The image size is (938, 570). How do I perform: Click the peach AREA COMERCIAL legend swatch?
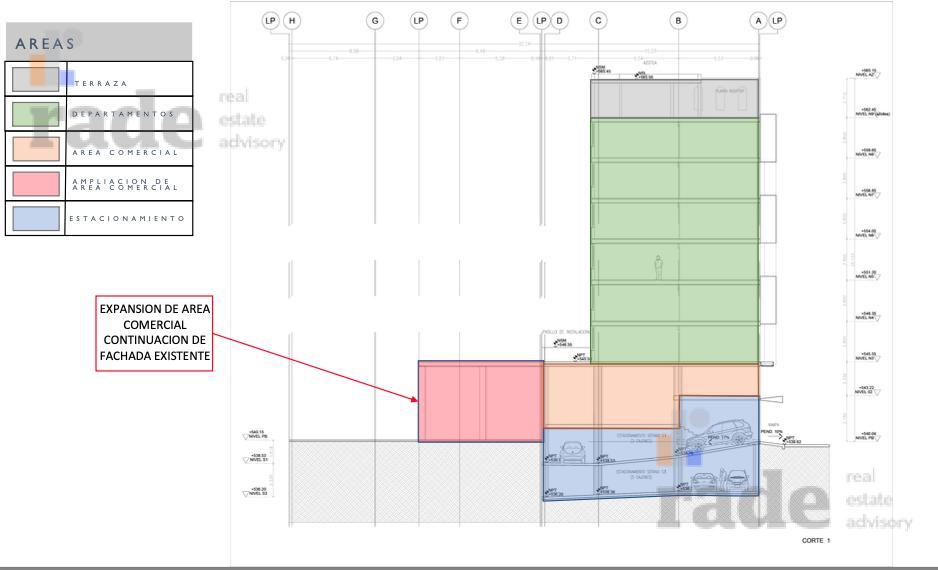[36, 148]
